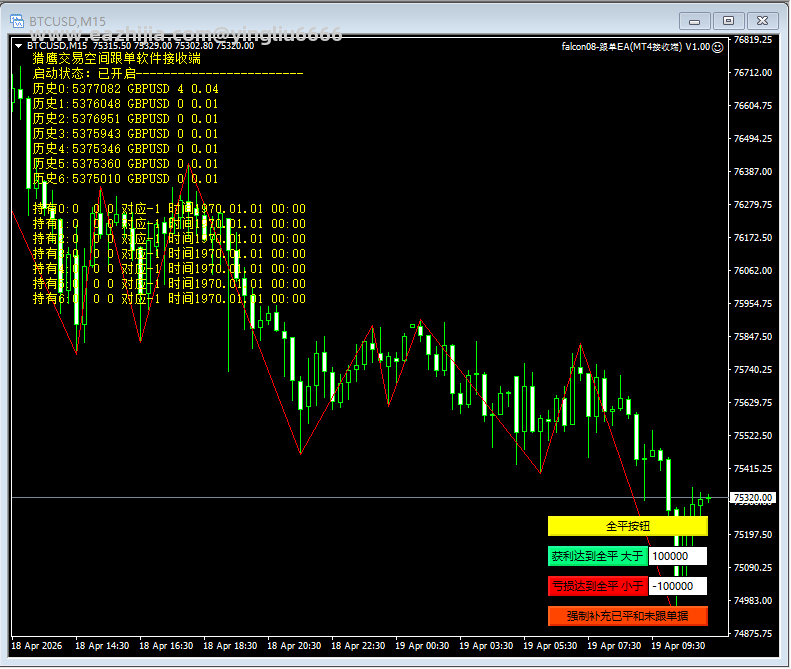Image resolution: width=791 pixels, height=669 pixels.
Task: Click the current price label 75320.00
Action: click(752, 498)
